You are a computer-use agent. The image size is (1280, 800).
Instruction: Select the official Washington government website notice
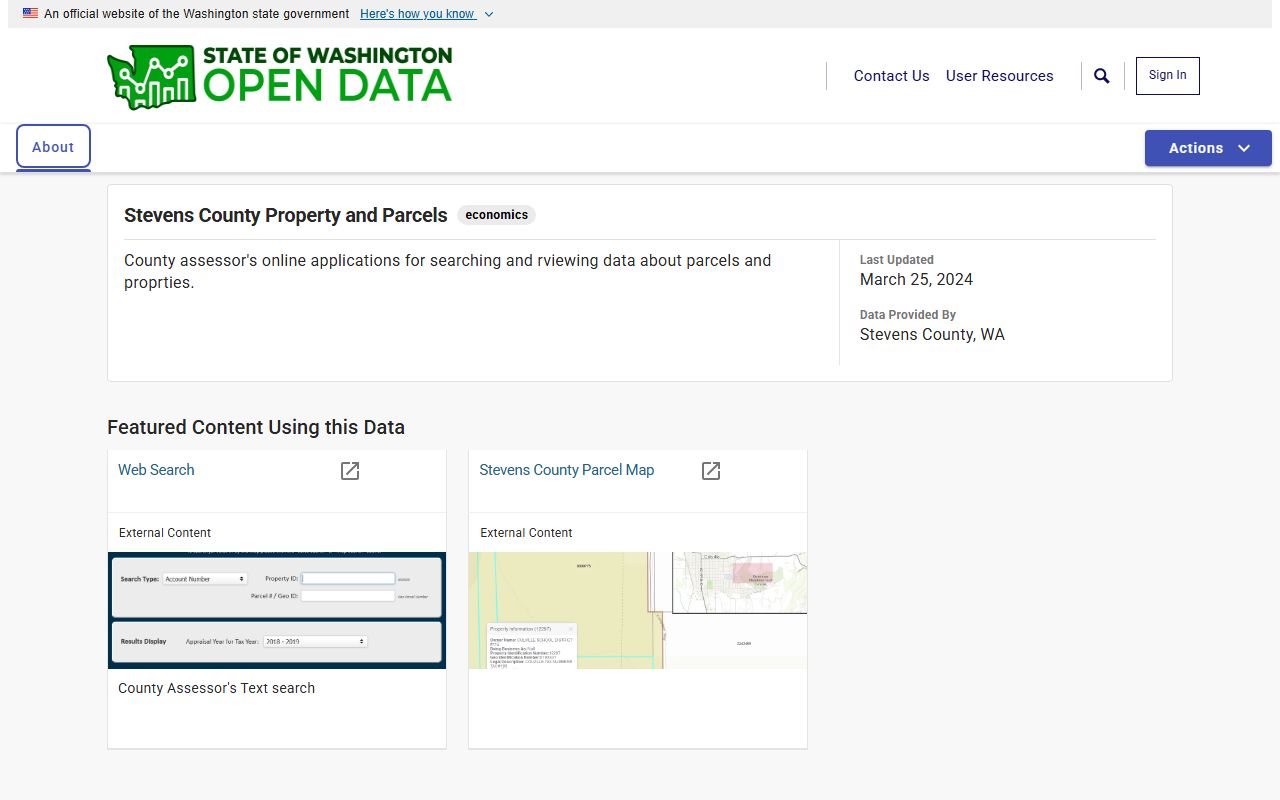click(197, 14)
